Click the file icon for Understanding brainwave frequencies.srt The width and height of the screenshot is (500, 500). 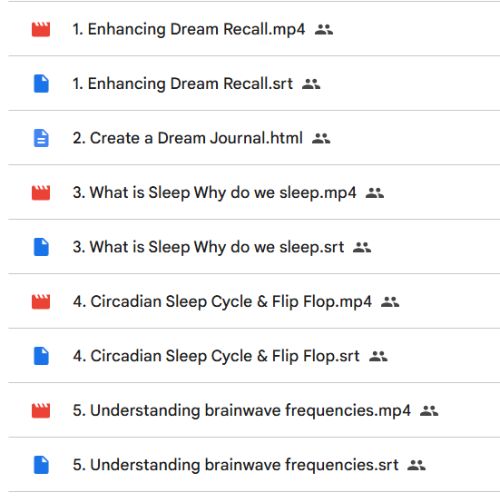[x=41, y=465]
